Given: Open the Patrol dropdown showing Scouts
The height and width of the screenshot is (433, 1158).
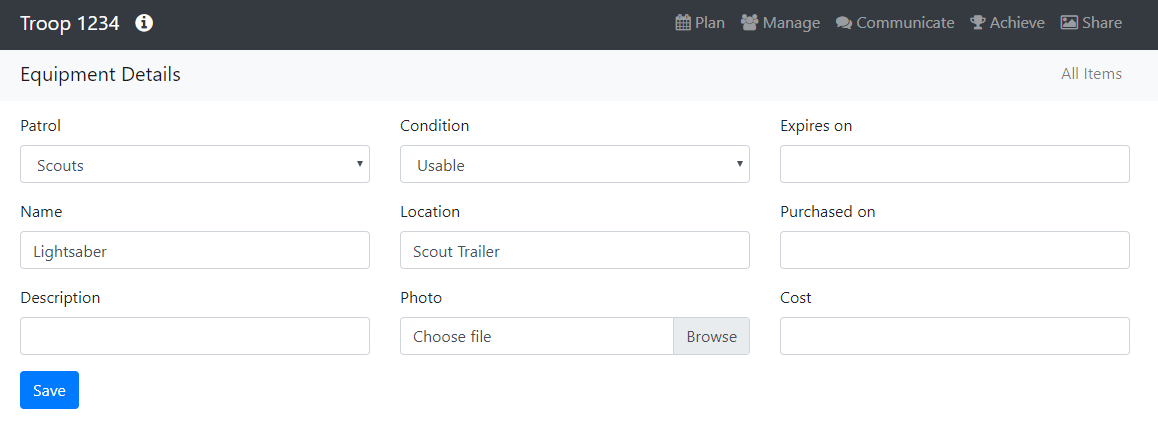Looking at the screenshot, I should click(195, 165).
